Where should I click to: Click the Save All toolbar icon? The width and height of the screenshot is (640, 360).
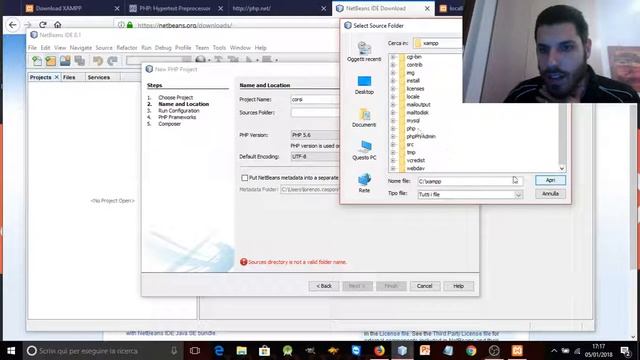[80, 61]
